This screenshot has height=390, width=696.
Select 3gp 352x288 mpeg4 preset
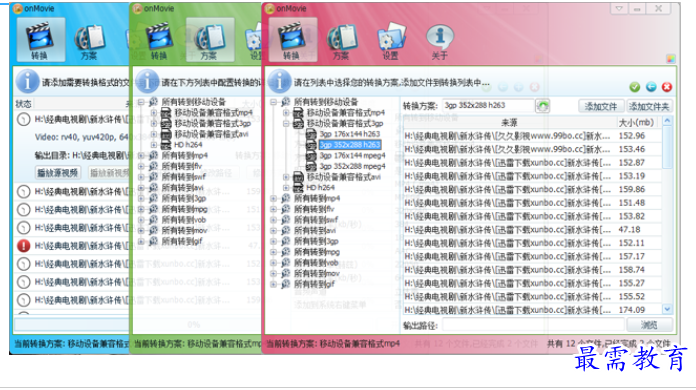coord(352,166)
